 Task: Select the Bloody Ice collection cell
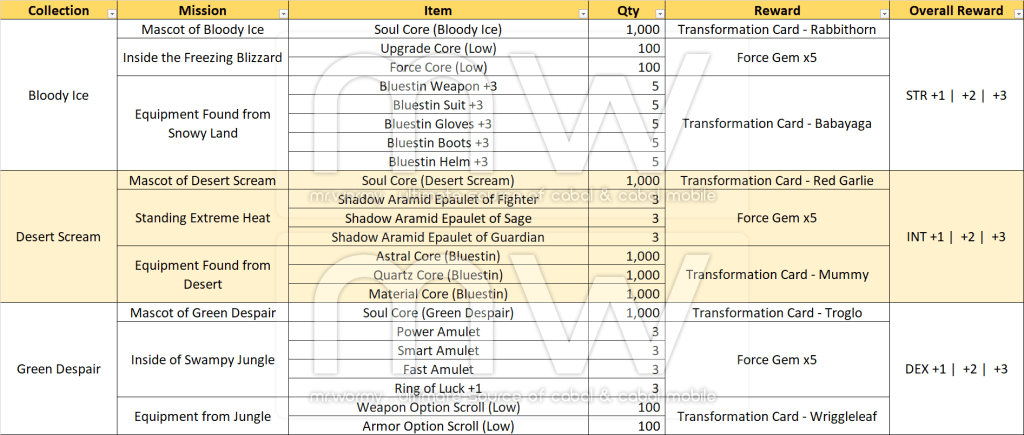click(59, 96)
